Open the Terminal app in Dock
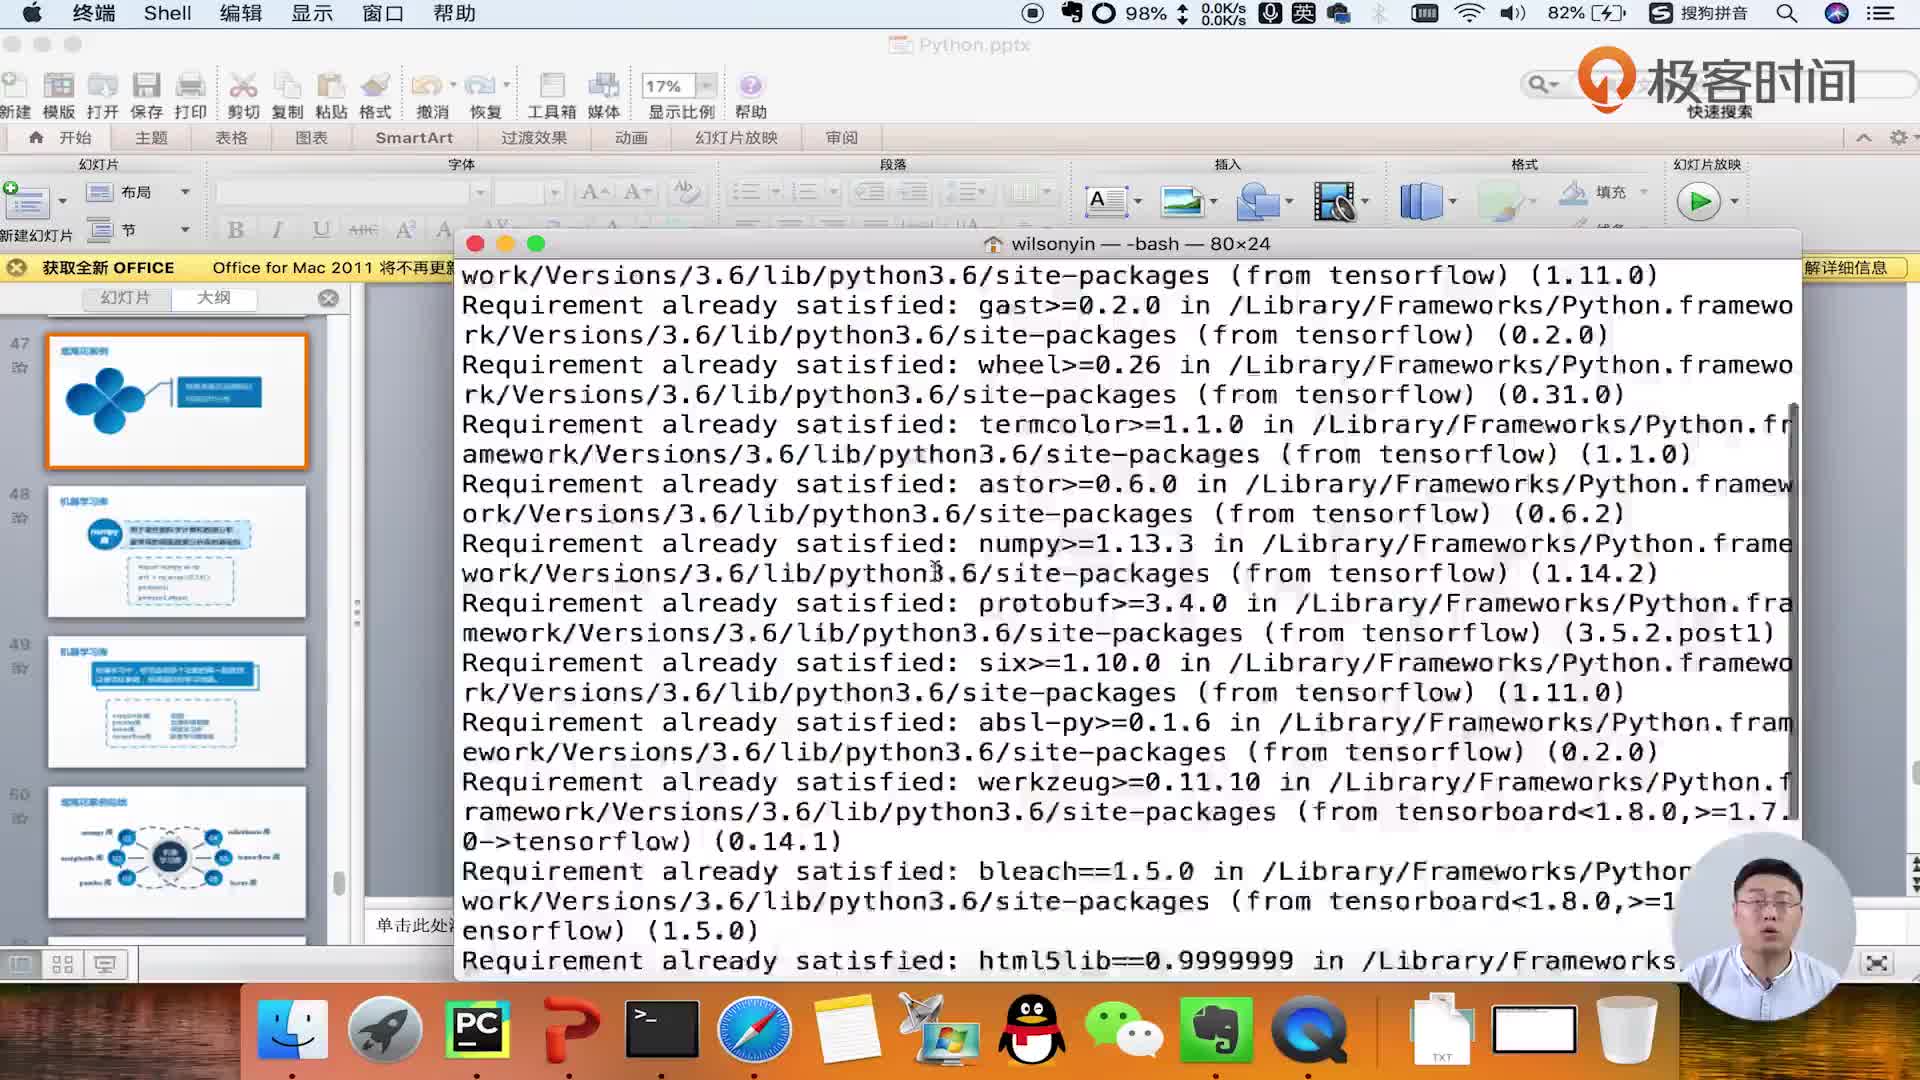 pos(661,1030)
